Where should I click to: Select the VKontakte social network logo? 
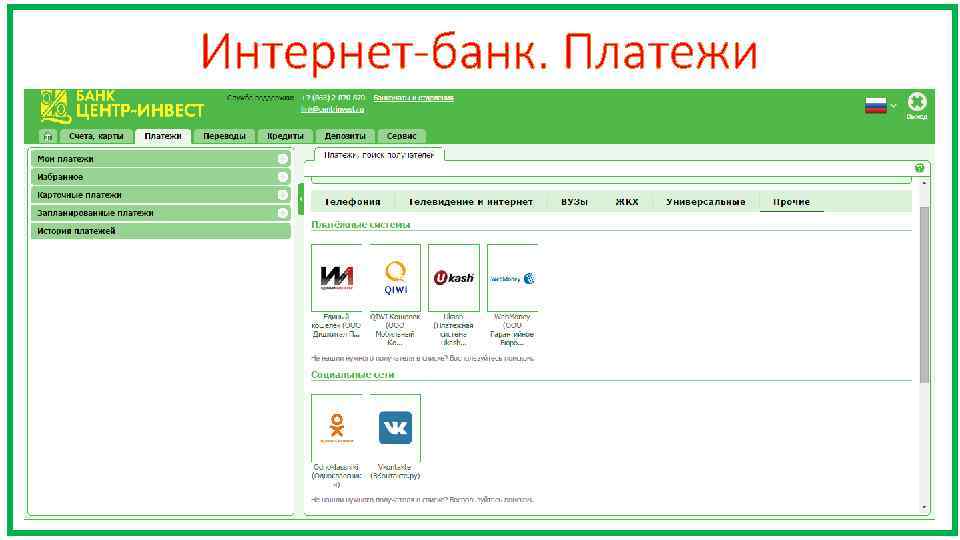396,428
